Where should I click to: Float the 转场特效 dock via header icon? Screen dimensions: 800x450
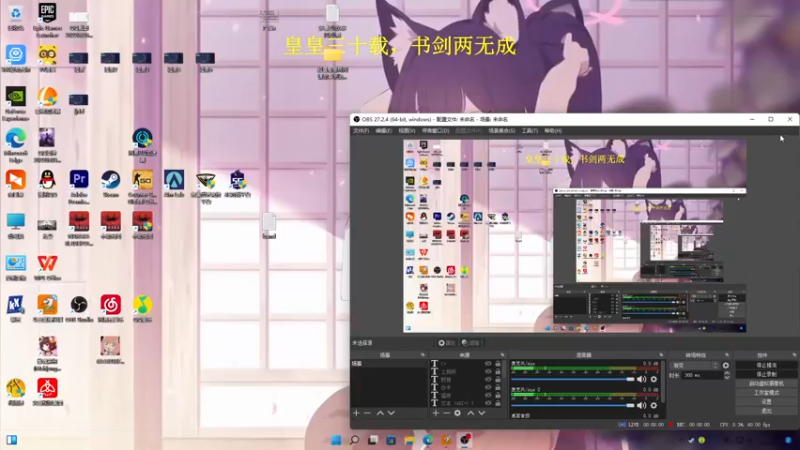click(727, 355)
